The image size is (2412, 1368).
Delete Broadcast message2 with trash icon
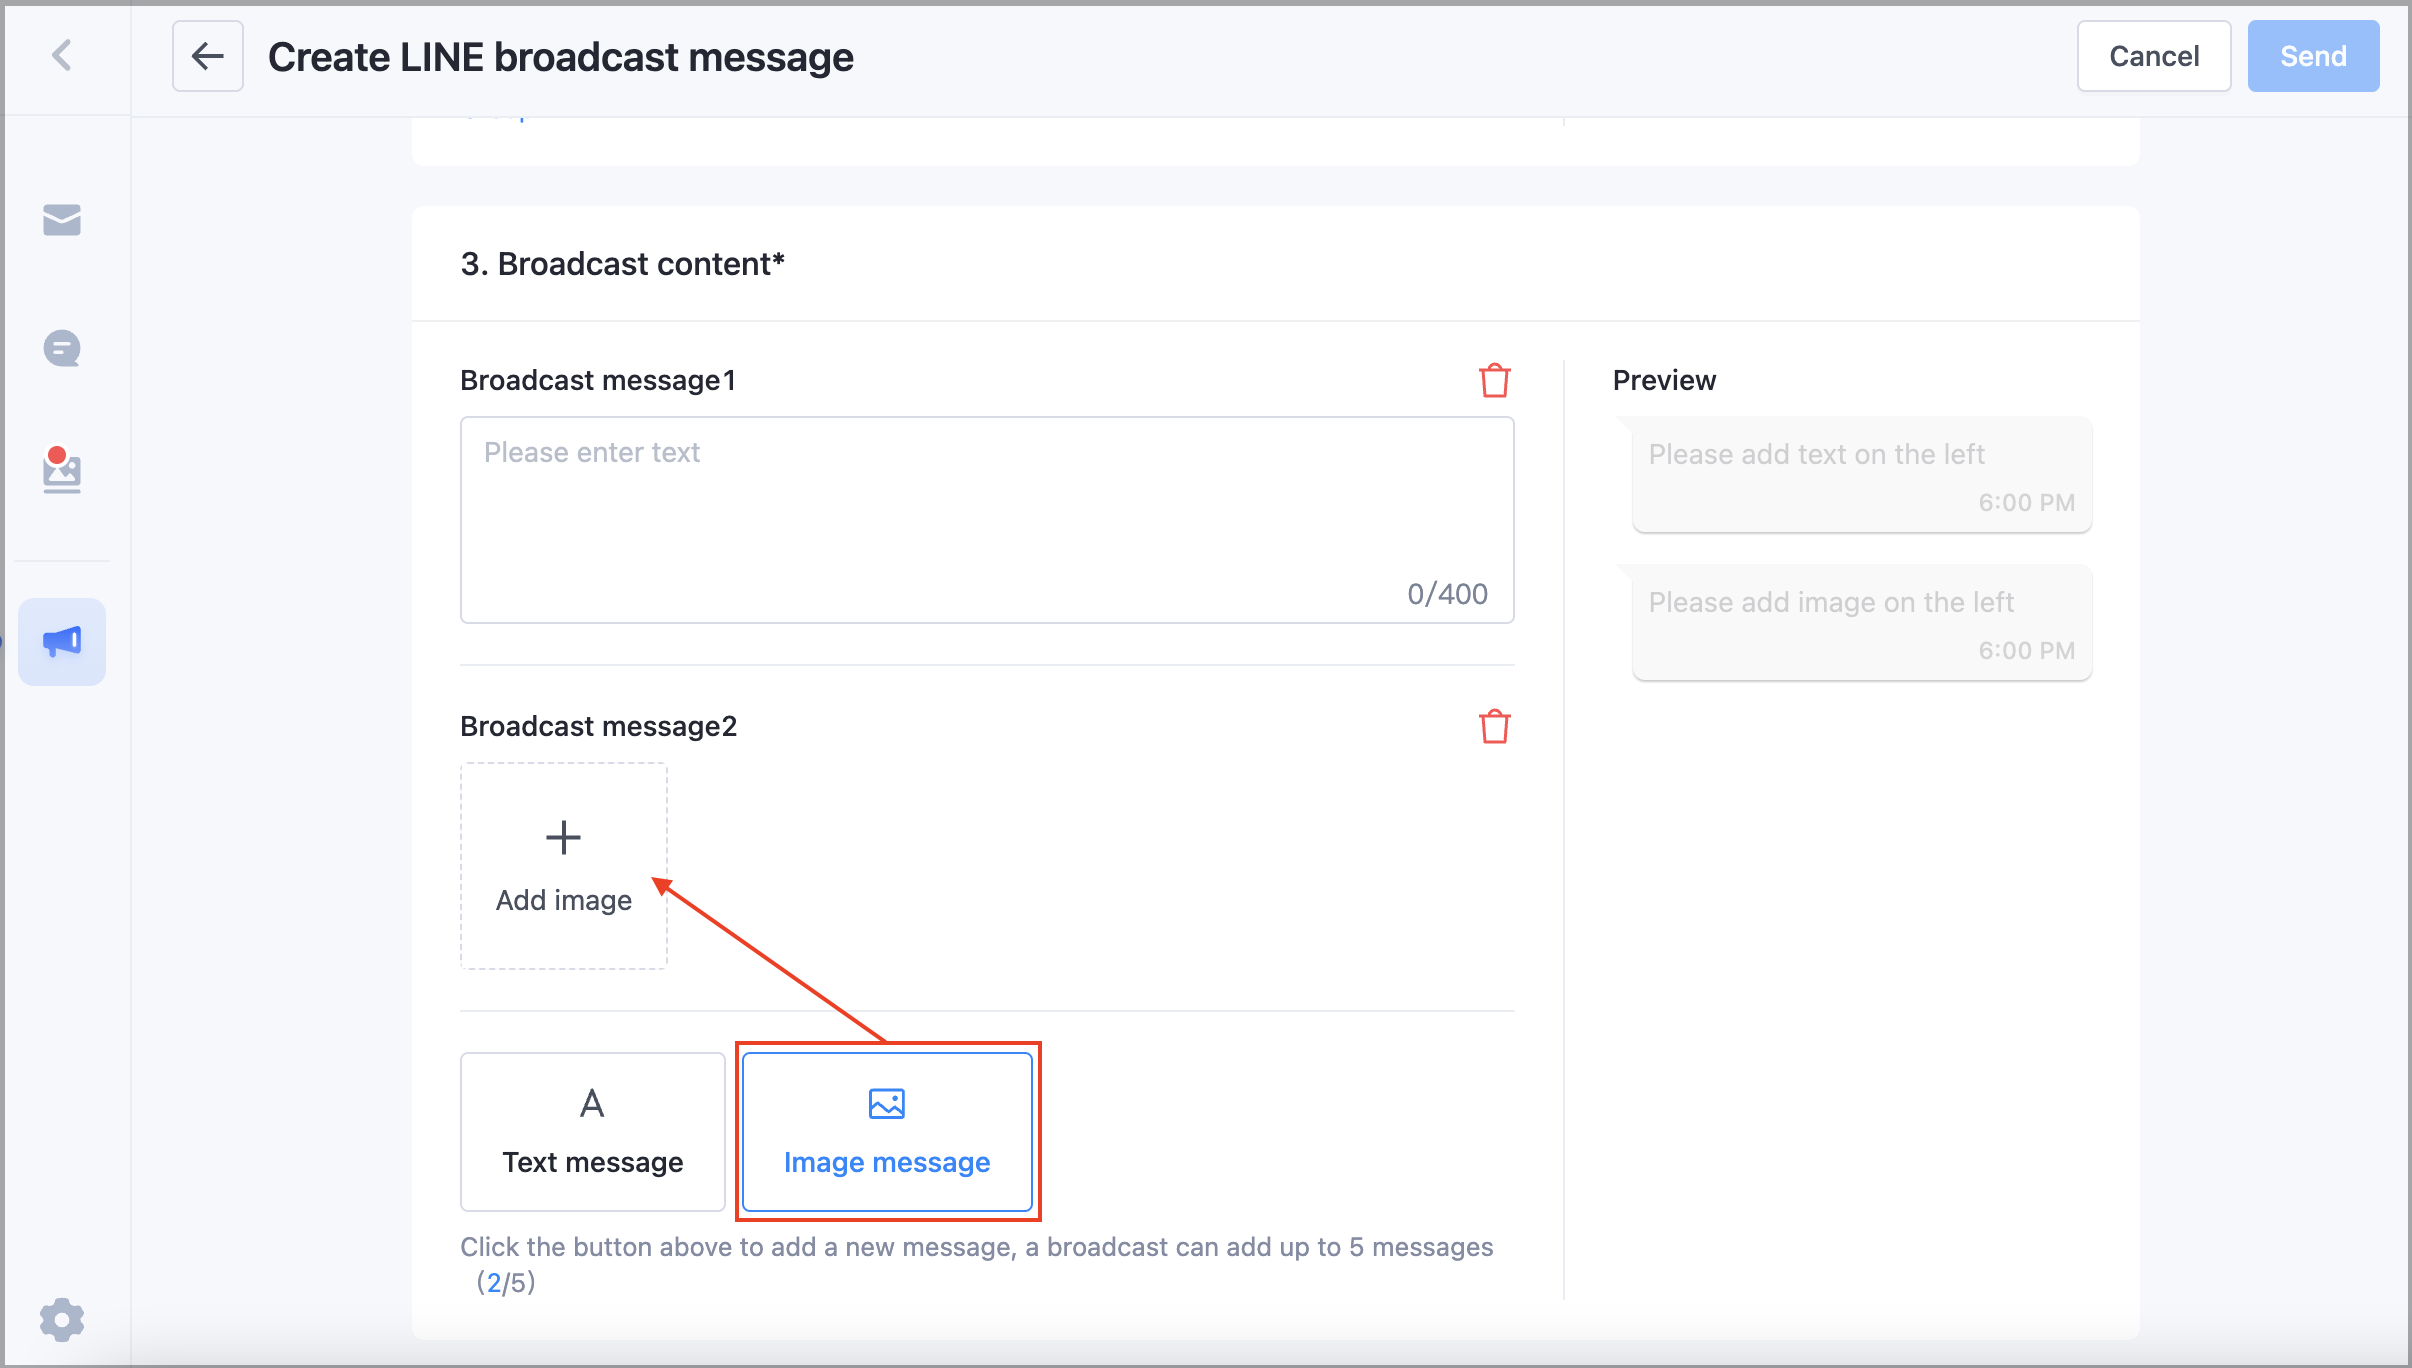[1494, 727]
